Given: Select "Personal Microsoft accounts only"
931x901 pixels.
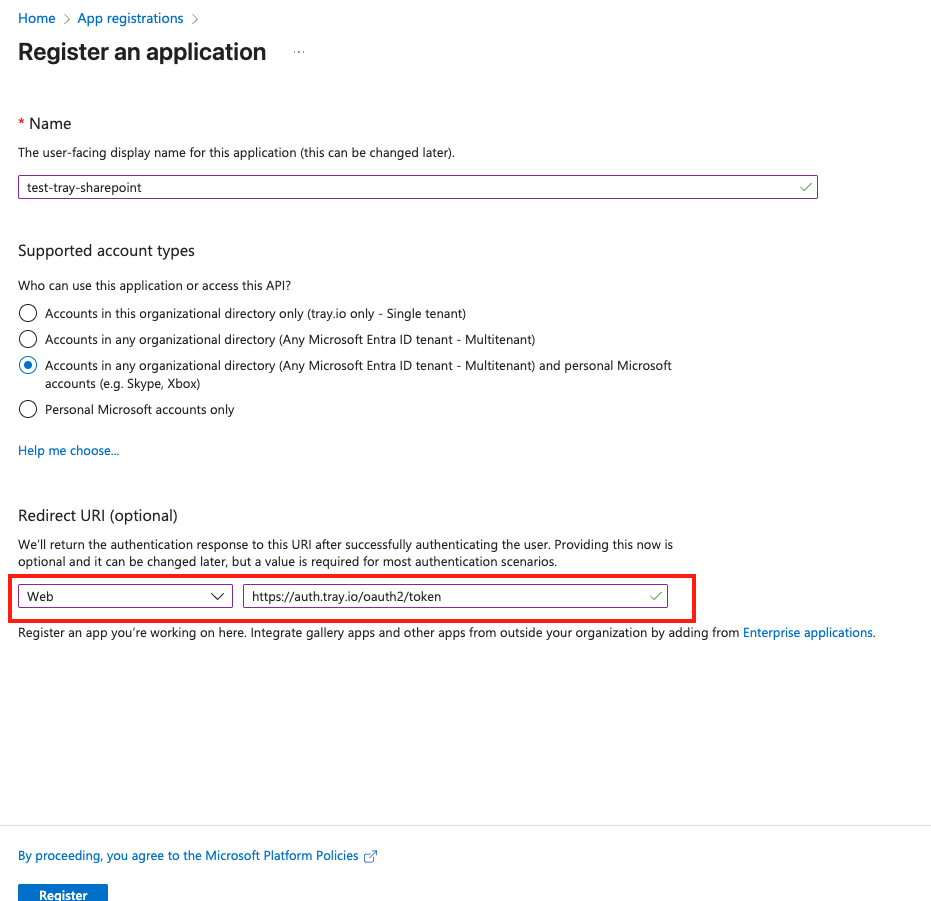Looking at the screenshot, I should 28,409.
